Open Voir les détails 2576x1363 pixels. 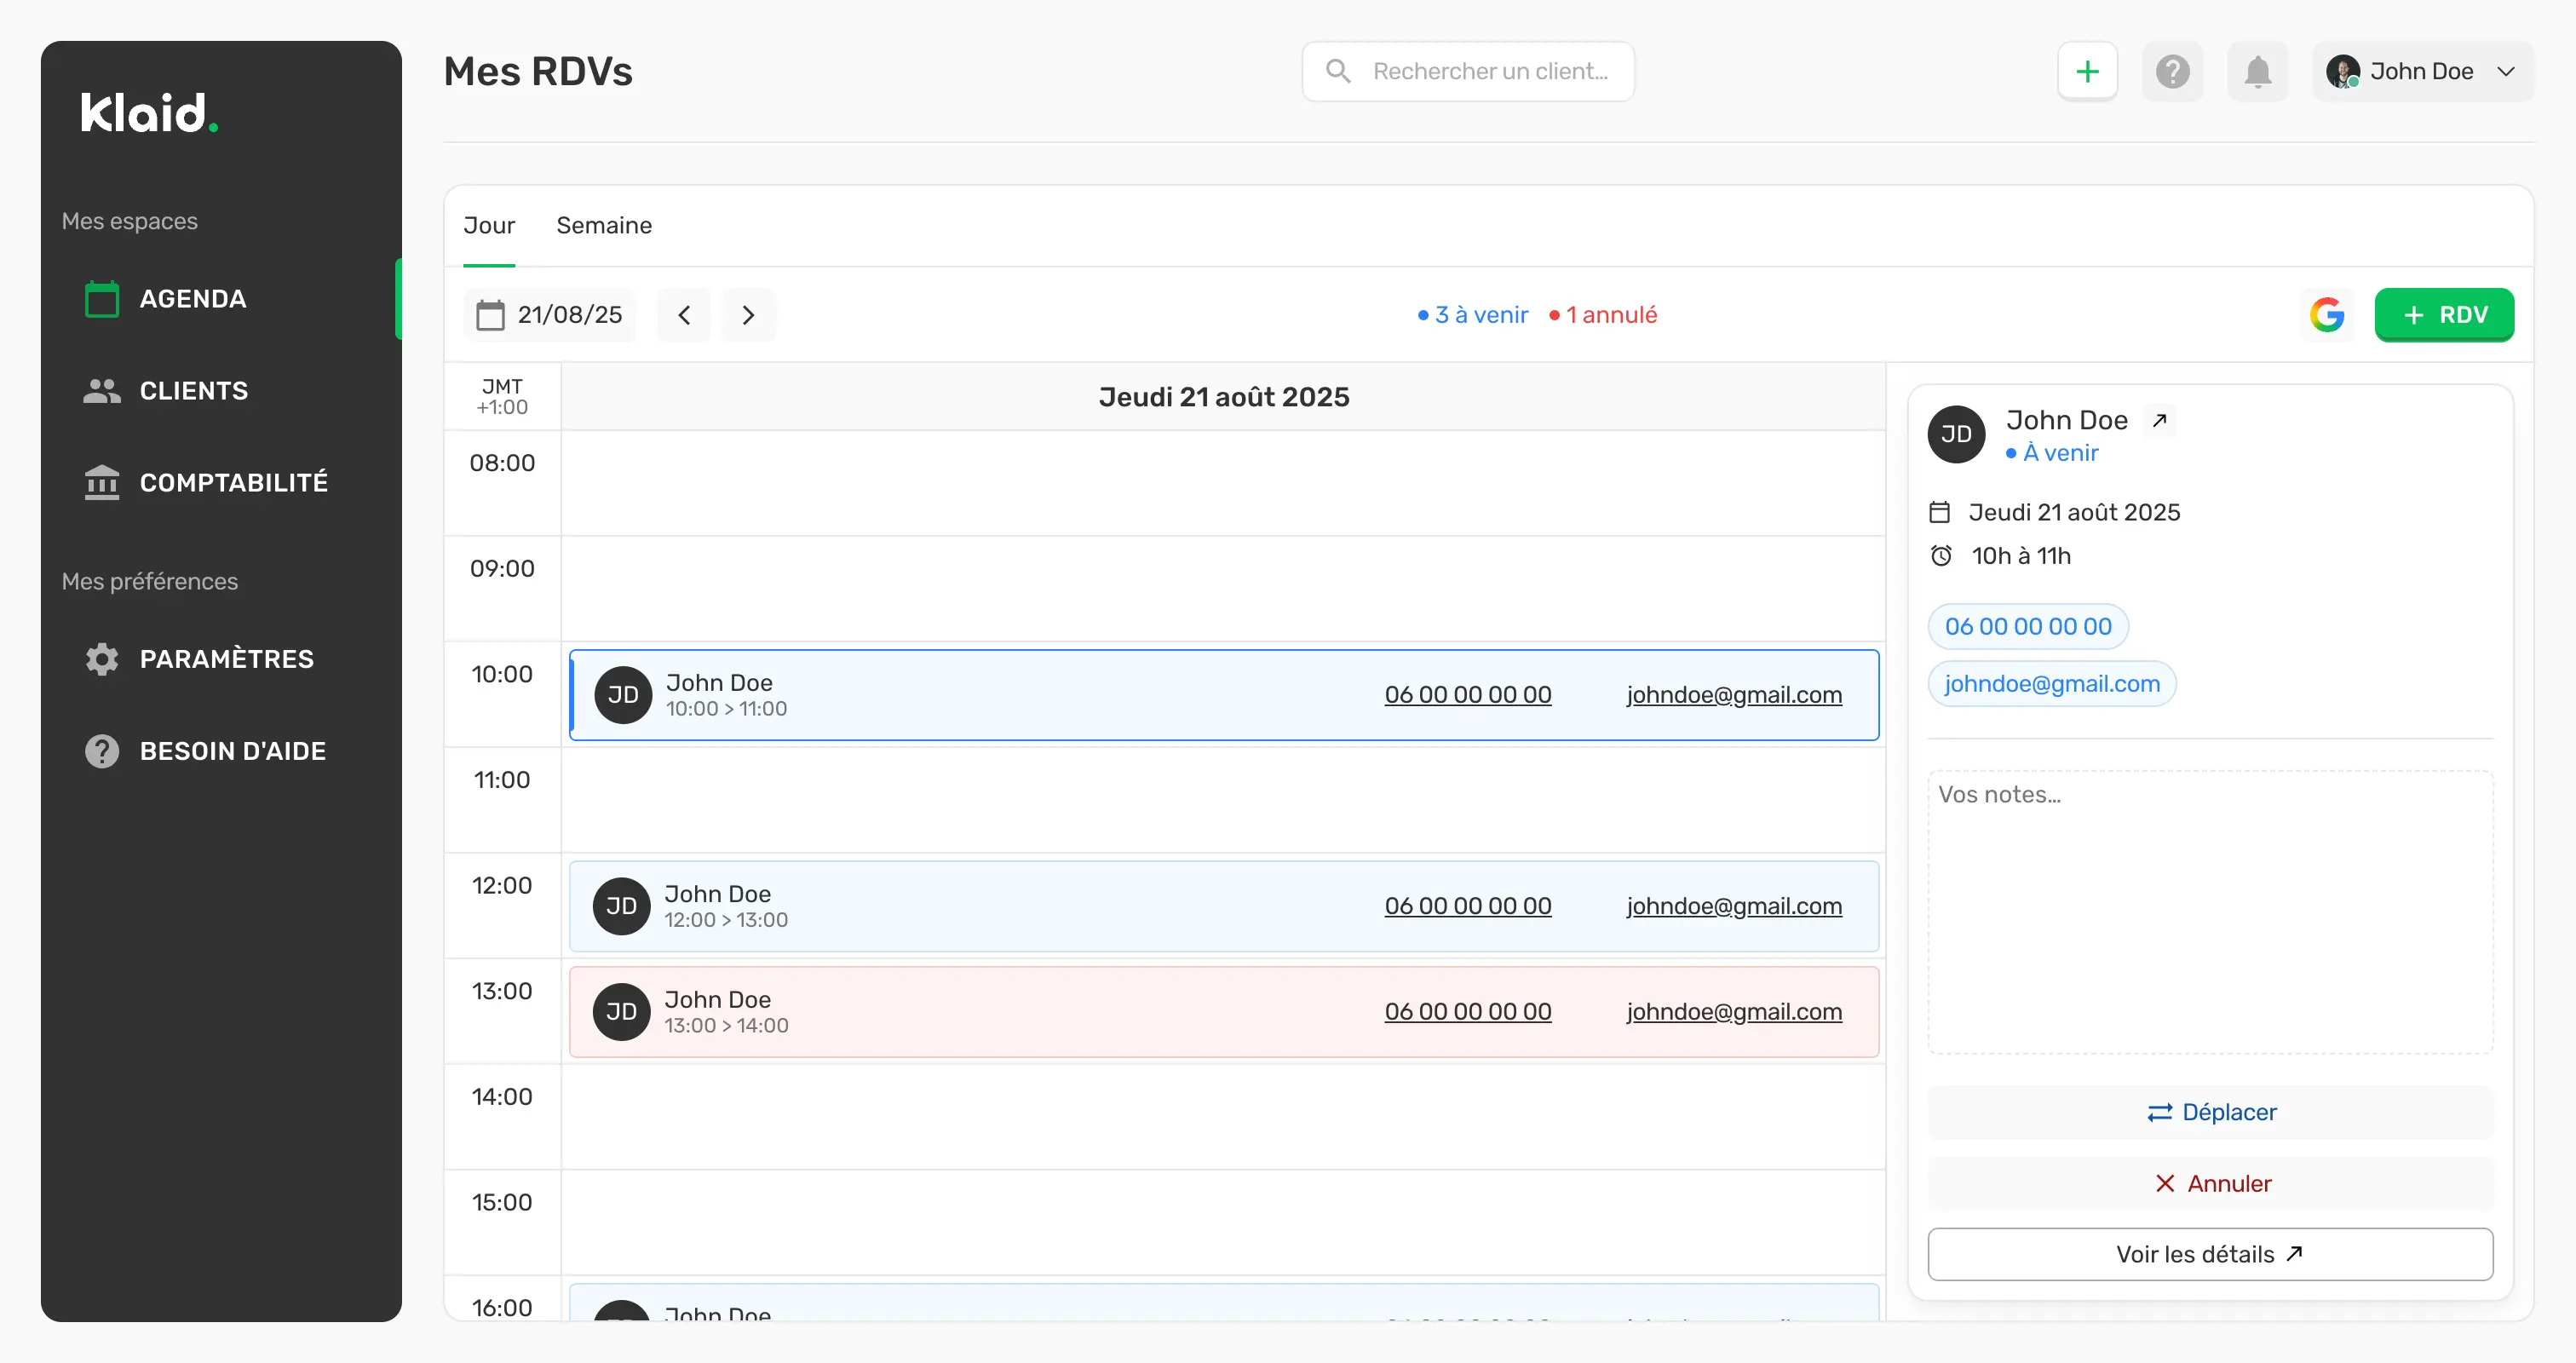[2210, 1254]
